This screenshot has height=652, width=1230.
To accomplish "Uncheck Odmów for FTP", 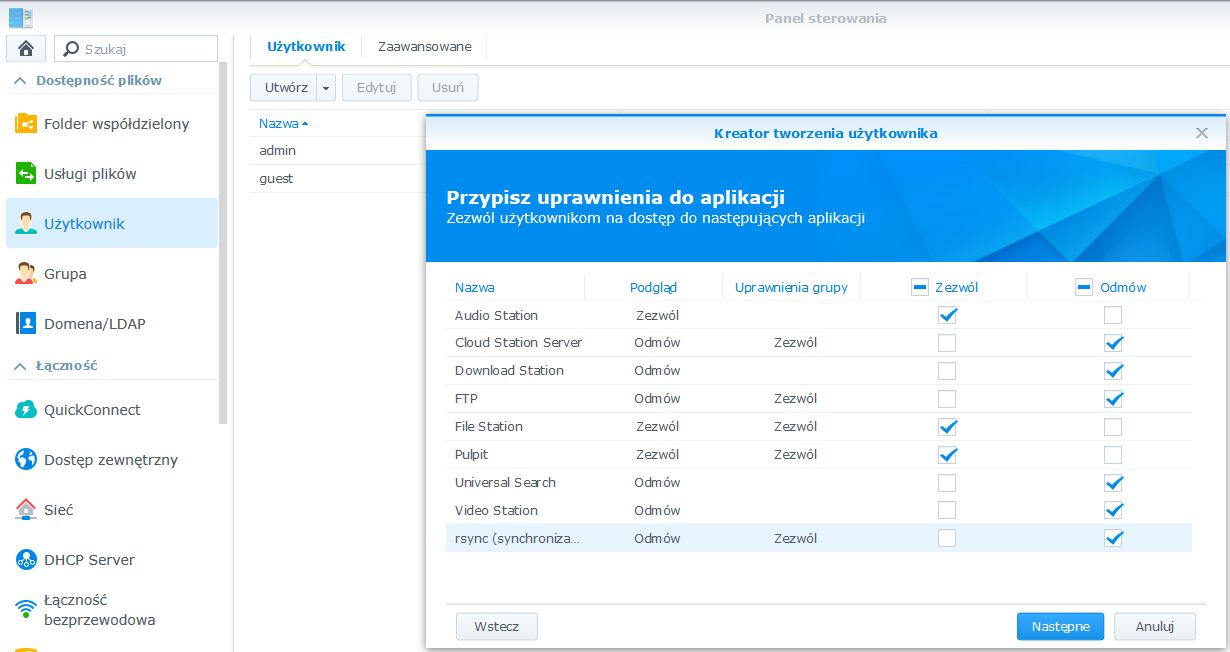I will point(1113,399).
